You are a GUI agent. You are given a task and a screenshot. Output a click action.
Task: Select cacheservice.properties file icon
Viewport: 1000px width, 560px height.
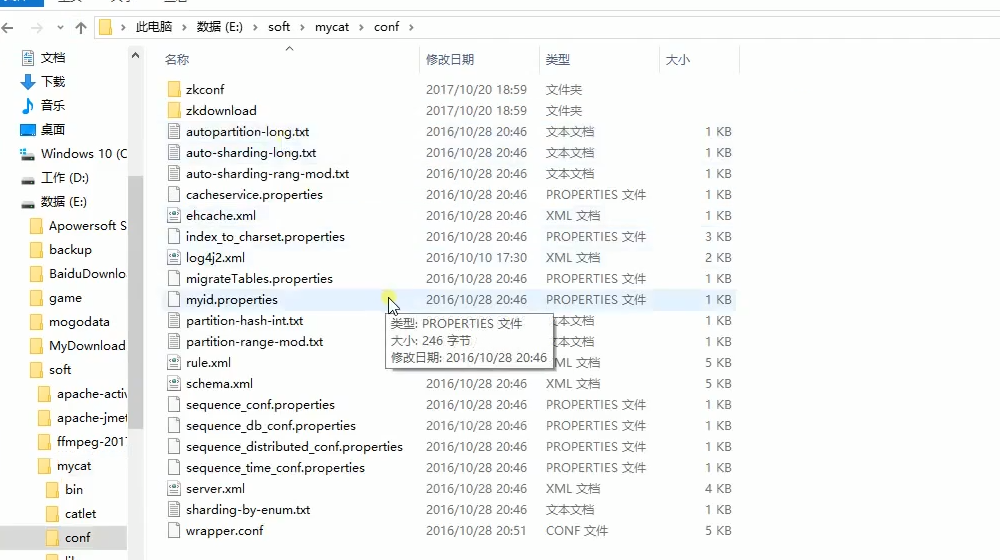coord(174,195)
